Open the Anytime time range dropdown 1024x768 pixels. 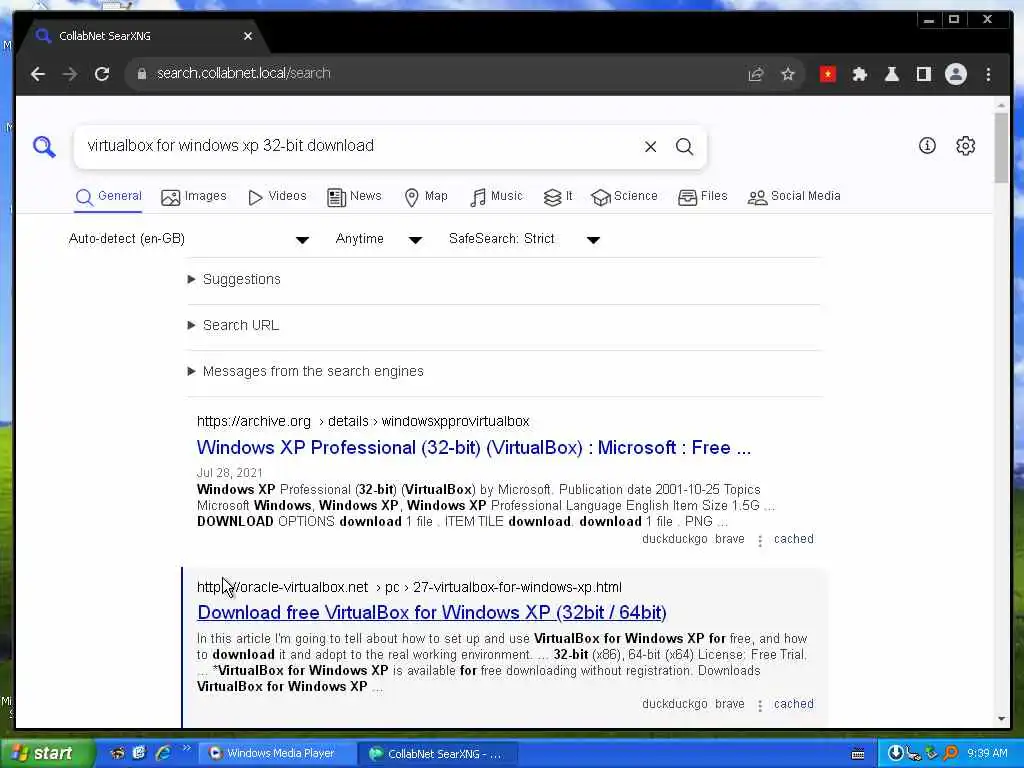379,239
